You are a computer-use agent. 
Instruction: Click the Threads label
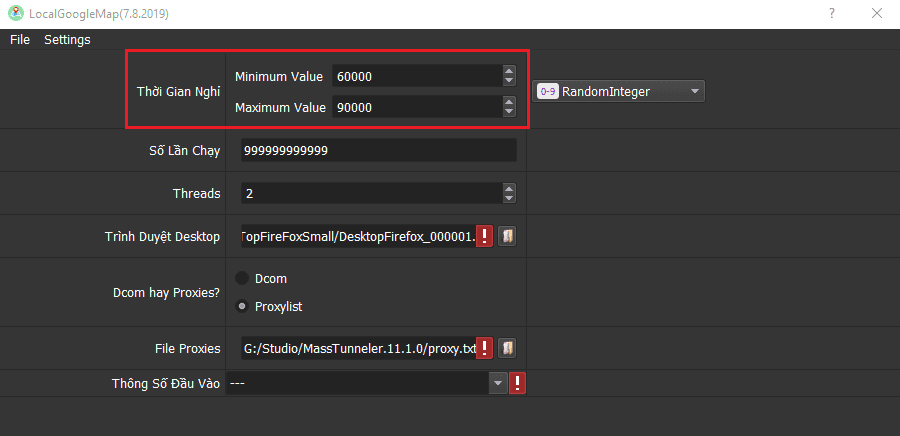point(196,193)
